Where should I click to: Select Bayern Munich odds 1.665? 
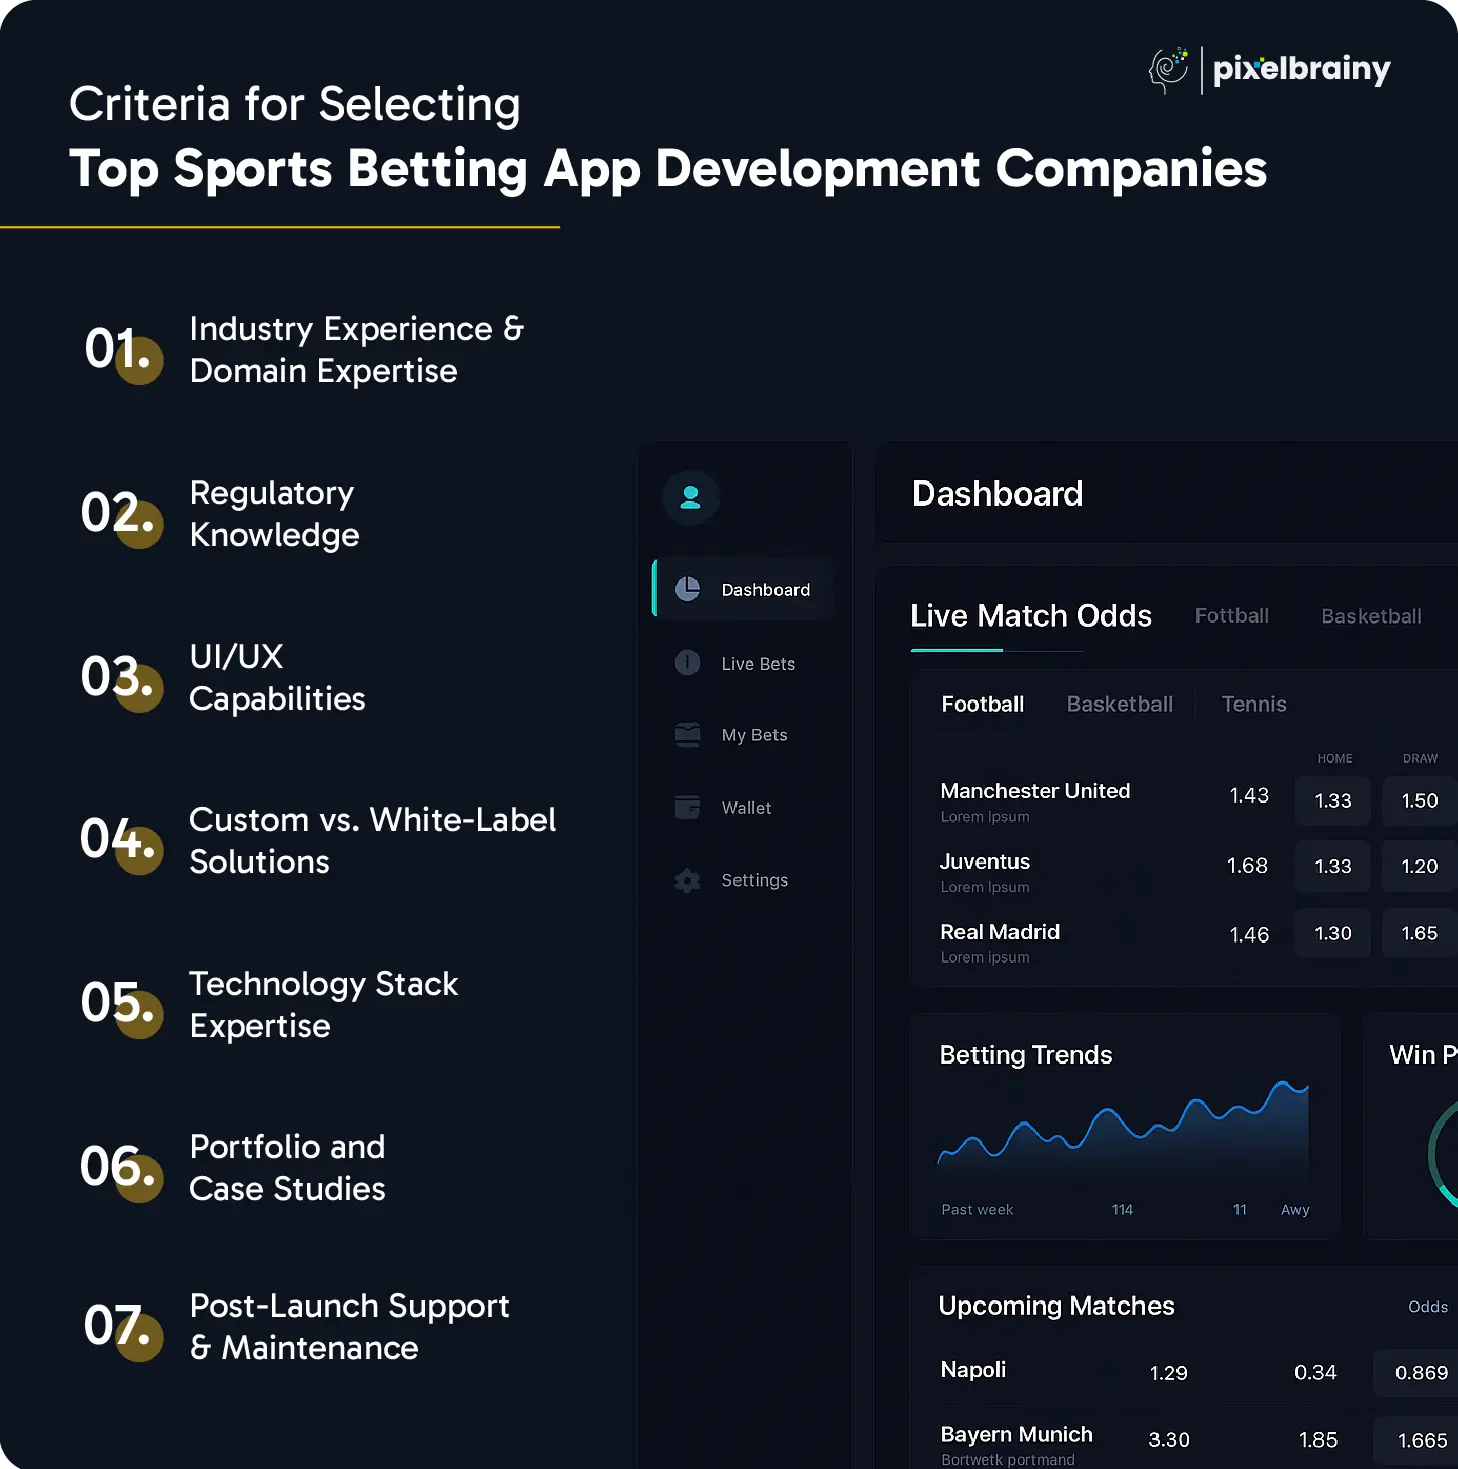[1421, 1440]
